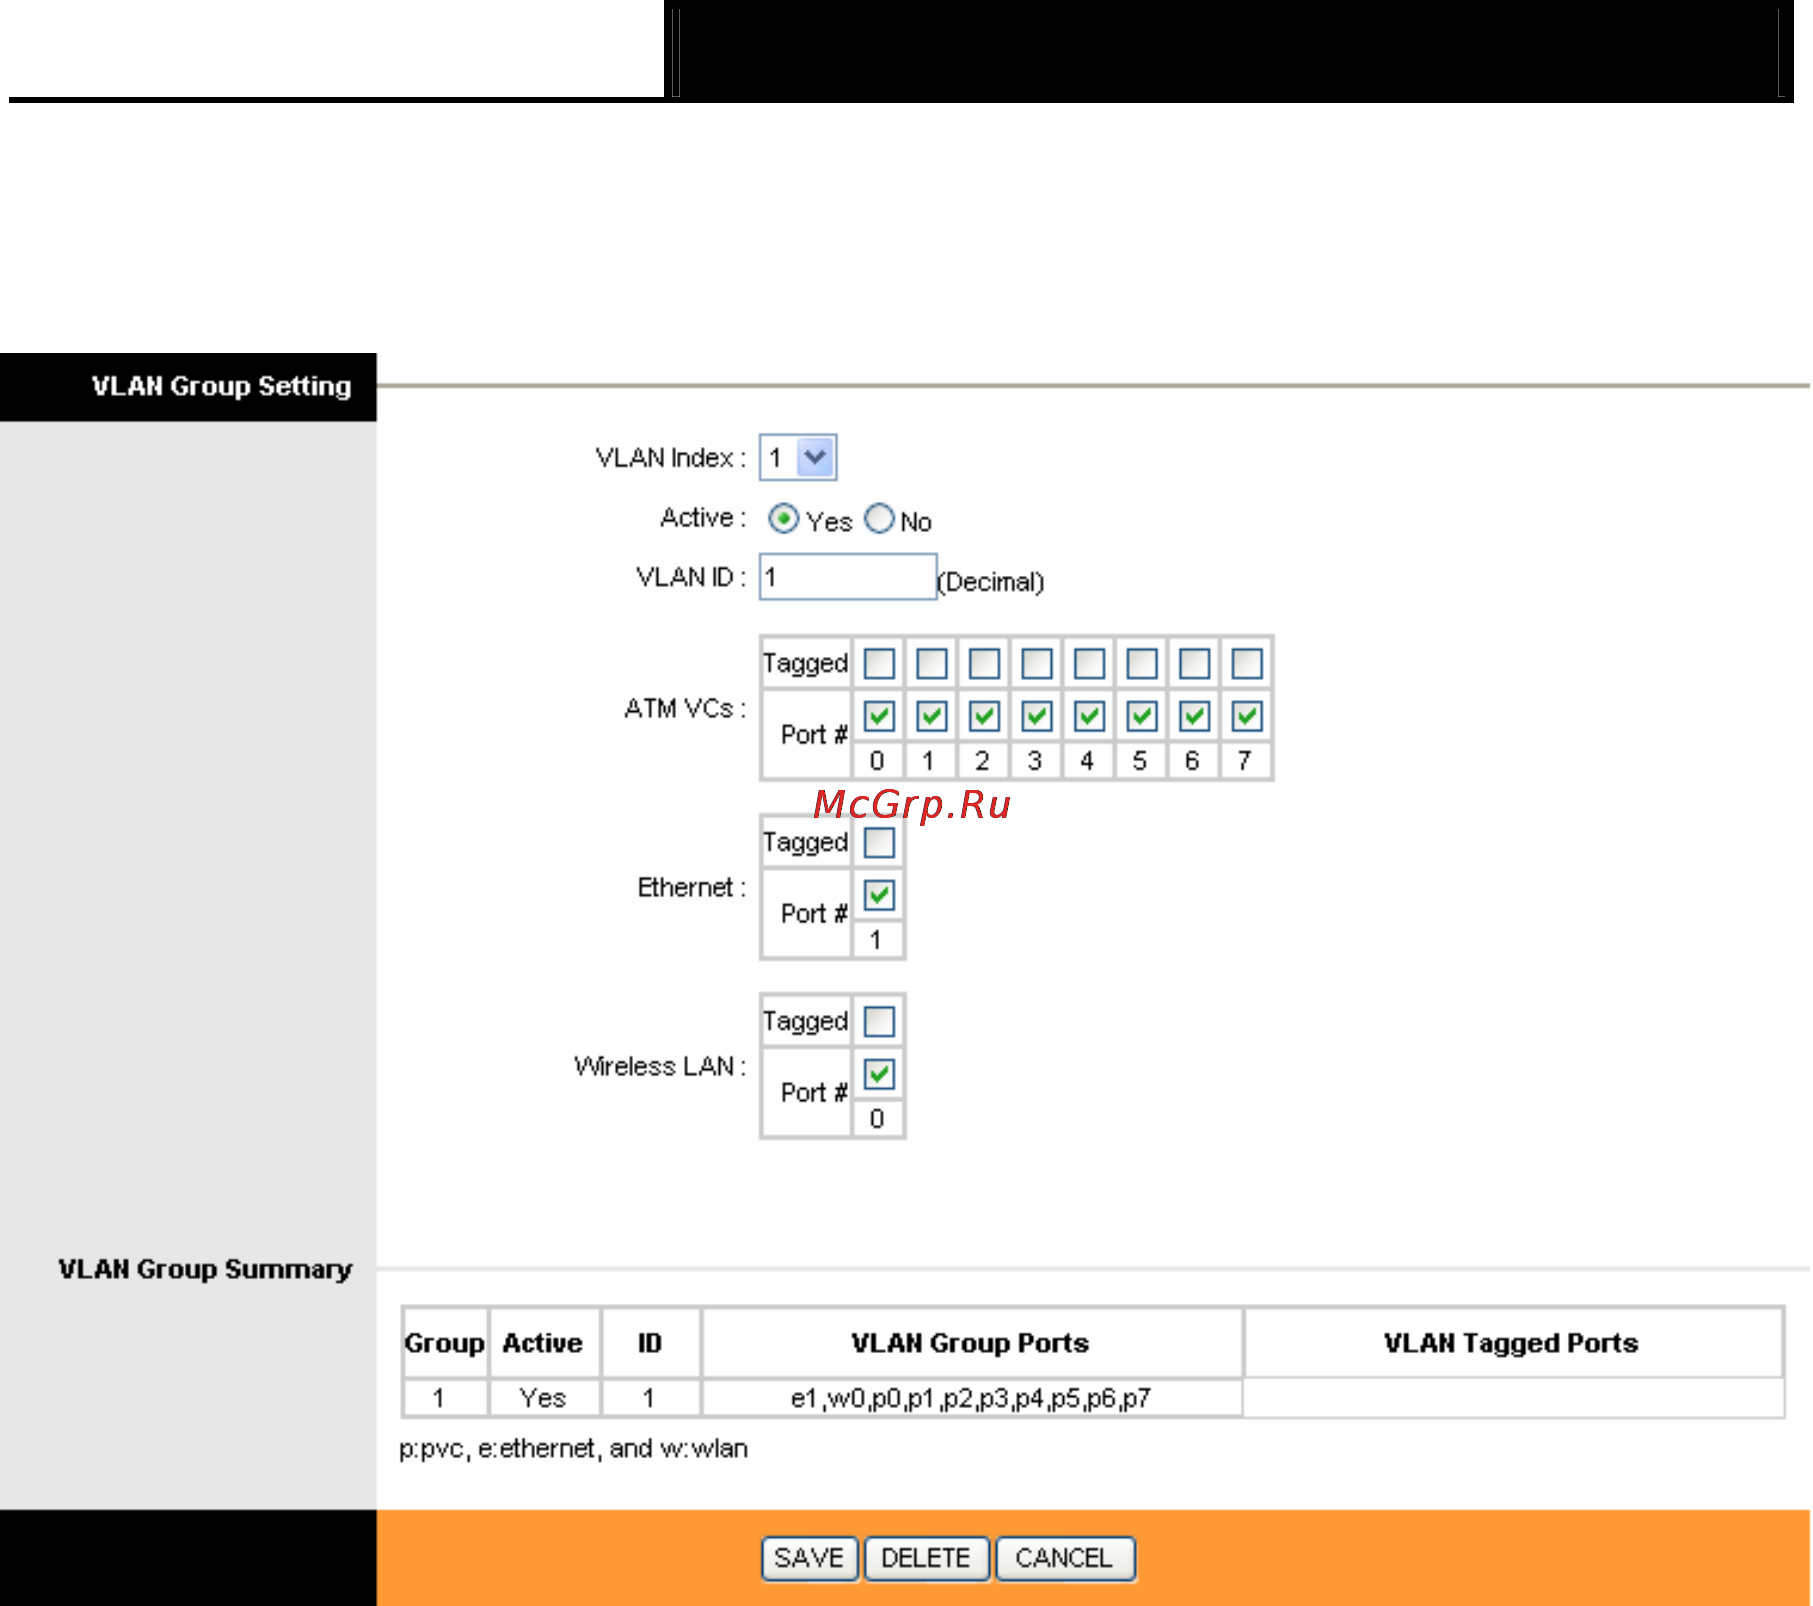1813x1606 pixels.
Task: Uncheck ATM VC Port # 5 membership checkbox
Action: point(1142,716)
